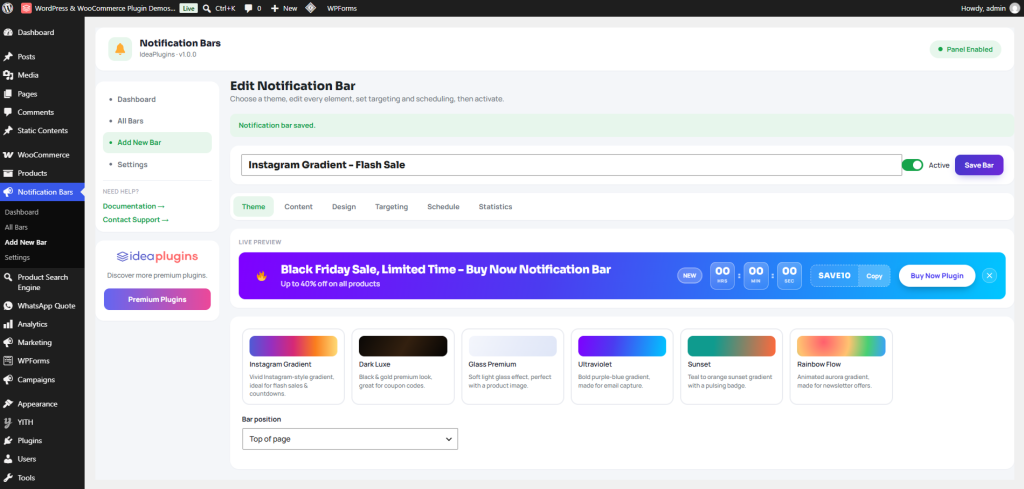This screenshot has height=489, width=1024.
Task: Click the Dashboard gauge icon in sidebar
Action: tap(8, 32)
